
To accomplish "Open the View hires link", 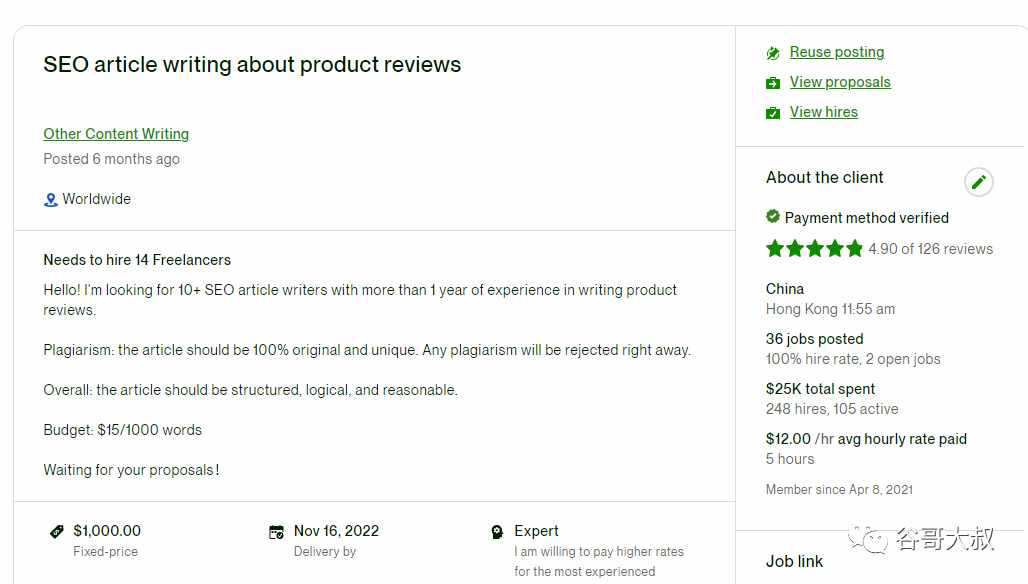I will point(823,112).
